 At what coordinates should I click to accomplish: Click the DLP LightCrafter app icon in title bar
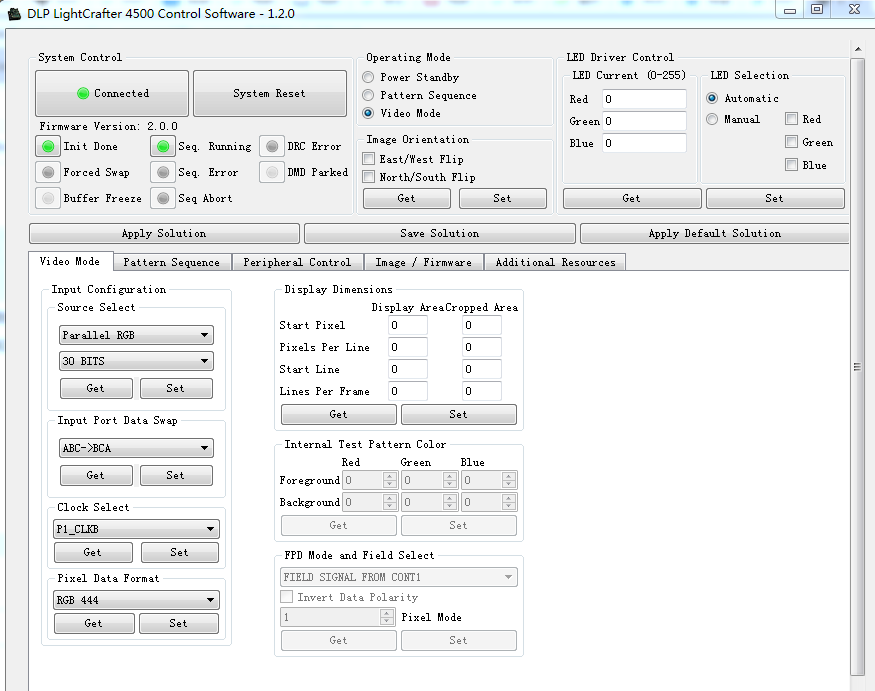tap(15, 13)
